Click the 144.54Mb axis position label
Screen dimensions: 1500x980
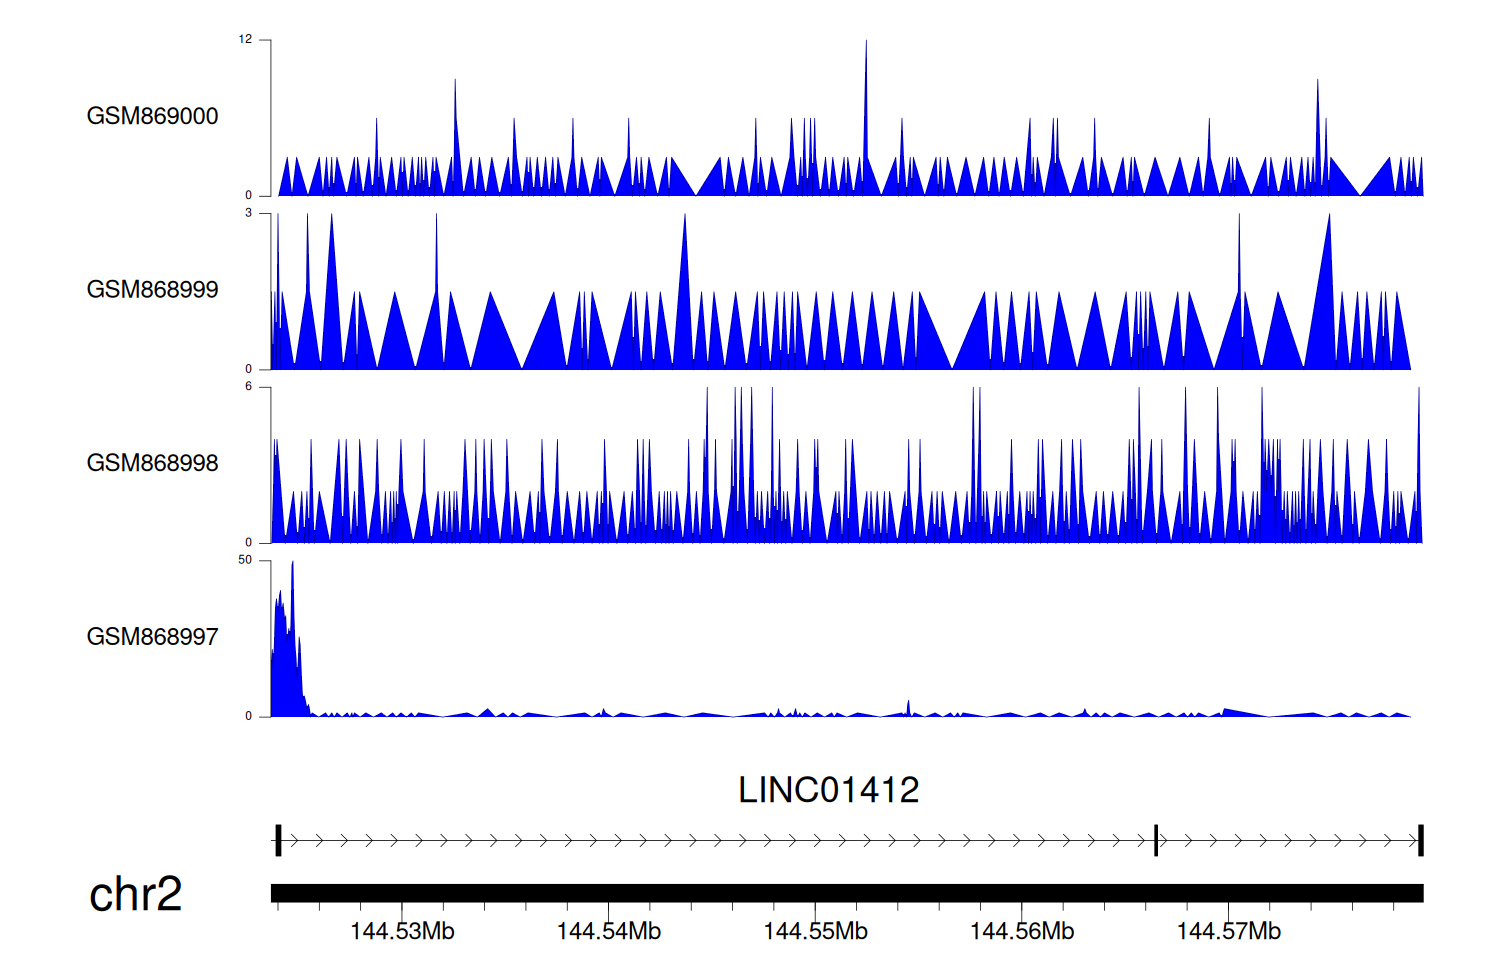click(x=608, y=932)
